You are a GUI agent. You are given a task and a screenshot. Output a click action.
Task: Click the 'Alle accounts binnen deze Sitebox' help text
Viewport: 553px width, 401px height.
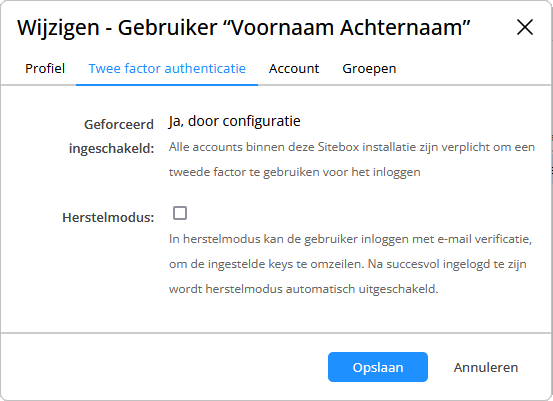(x=352, y=159)
